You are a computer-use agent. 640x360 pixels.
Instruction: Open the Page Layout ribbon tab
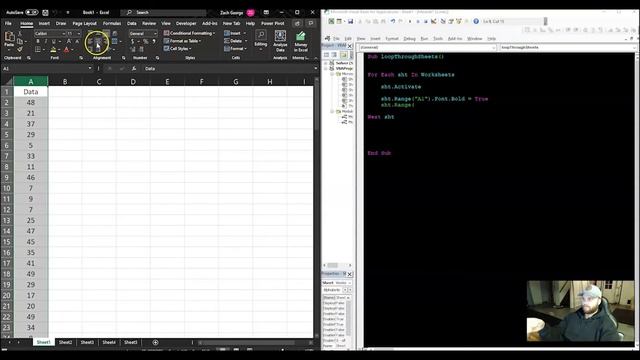click(x=84, y=23)
